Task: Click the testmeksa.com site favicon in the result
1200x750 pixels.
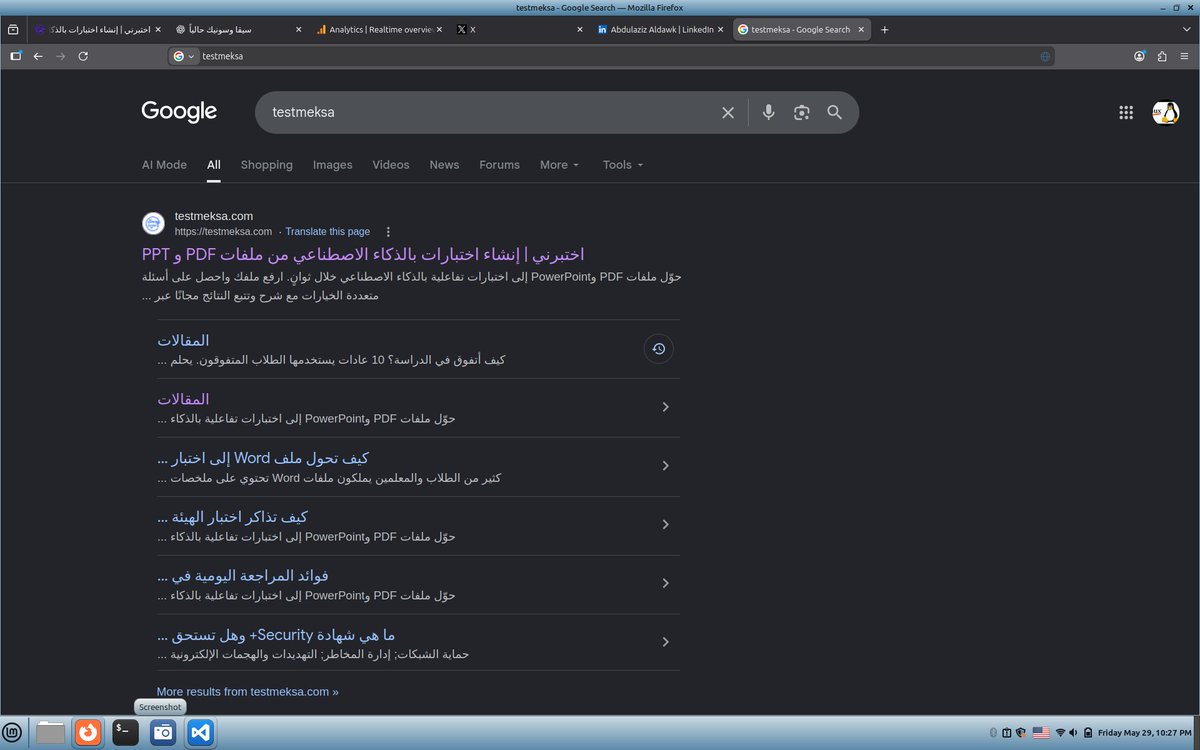Action: 153,223
